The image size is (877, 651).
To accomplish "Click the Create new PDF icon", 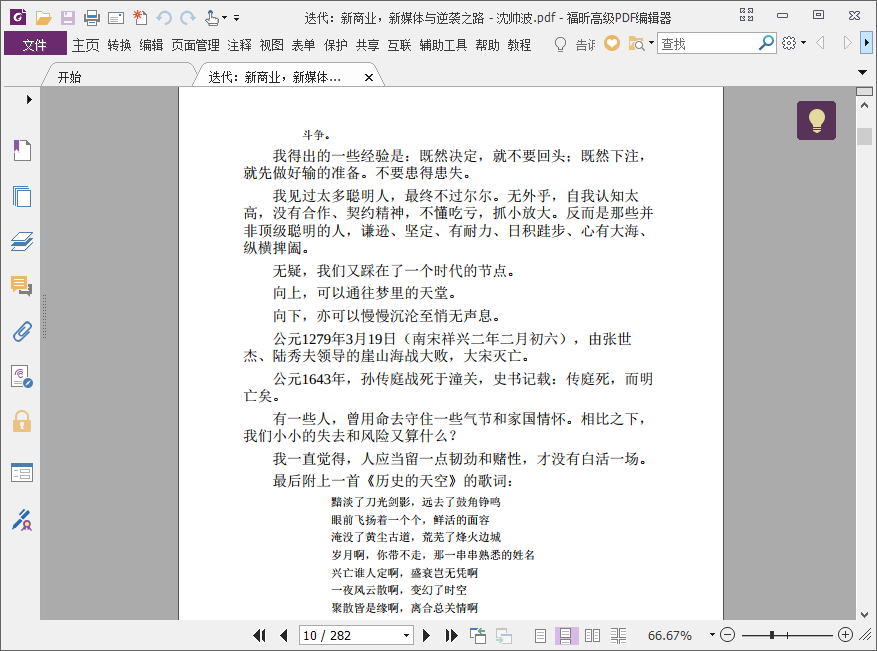I will pos(140,18).
